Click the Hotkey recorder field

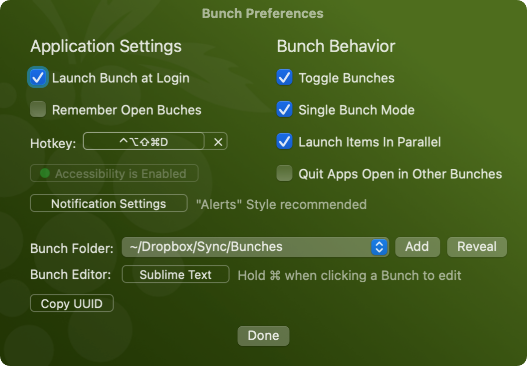pyautogui.click(x=144, y=141)
